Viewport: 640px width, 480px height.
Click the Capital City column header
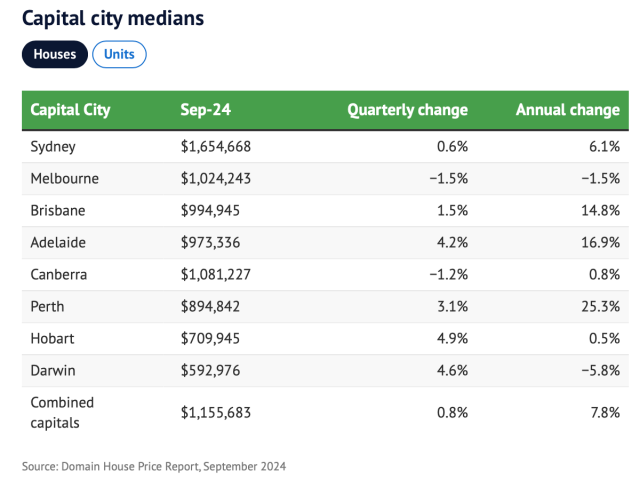[x=70, y=110]
